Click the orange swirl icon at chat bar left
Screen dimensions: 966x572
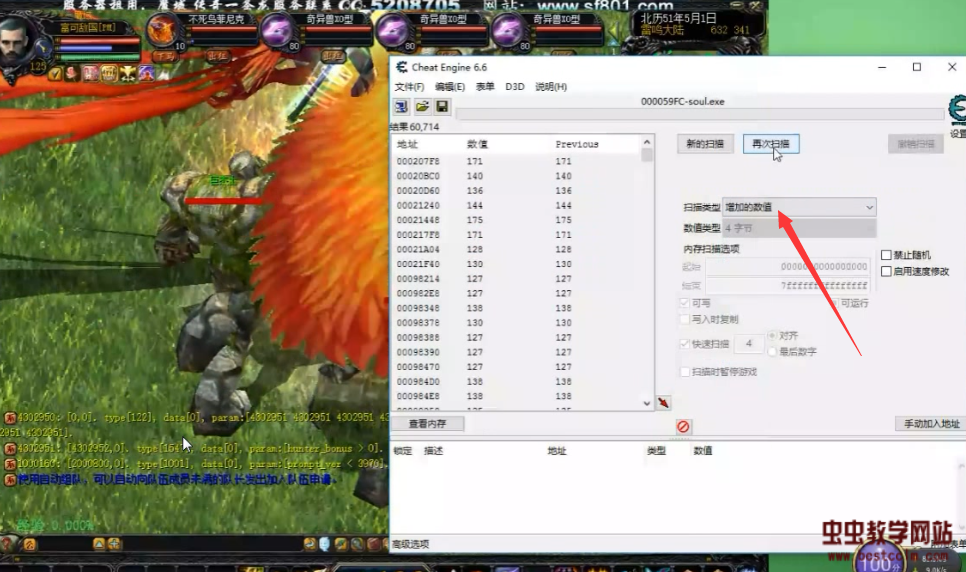click(29, 544)
